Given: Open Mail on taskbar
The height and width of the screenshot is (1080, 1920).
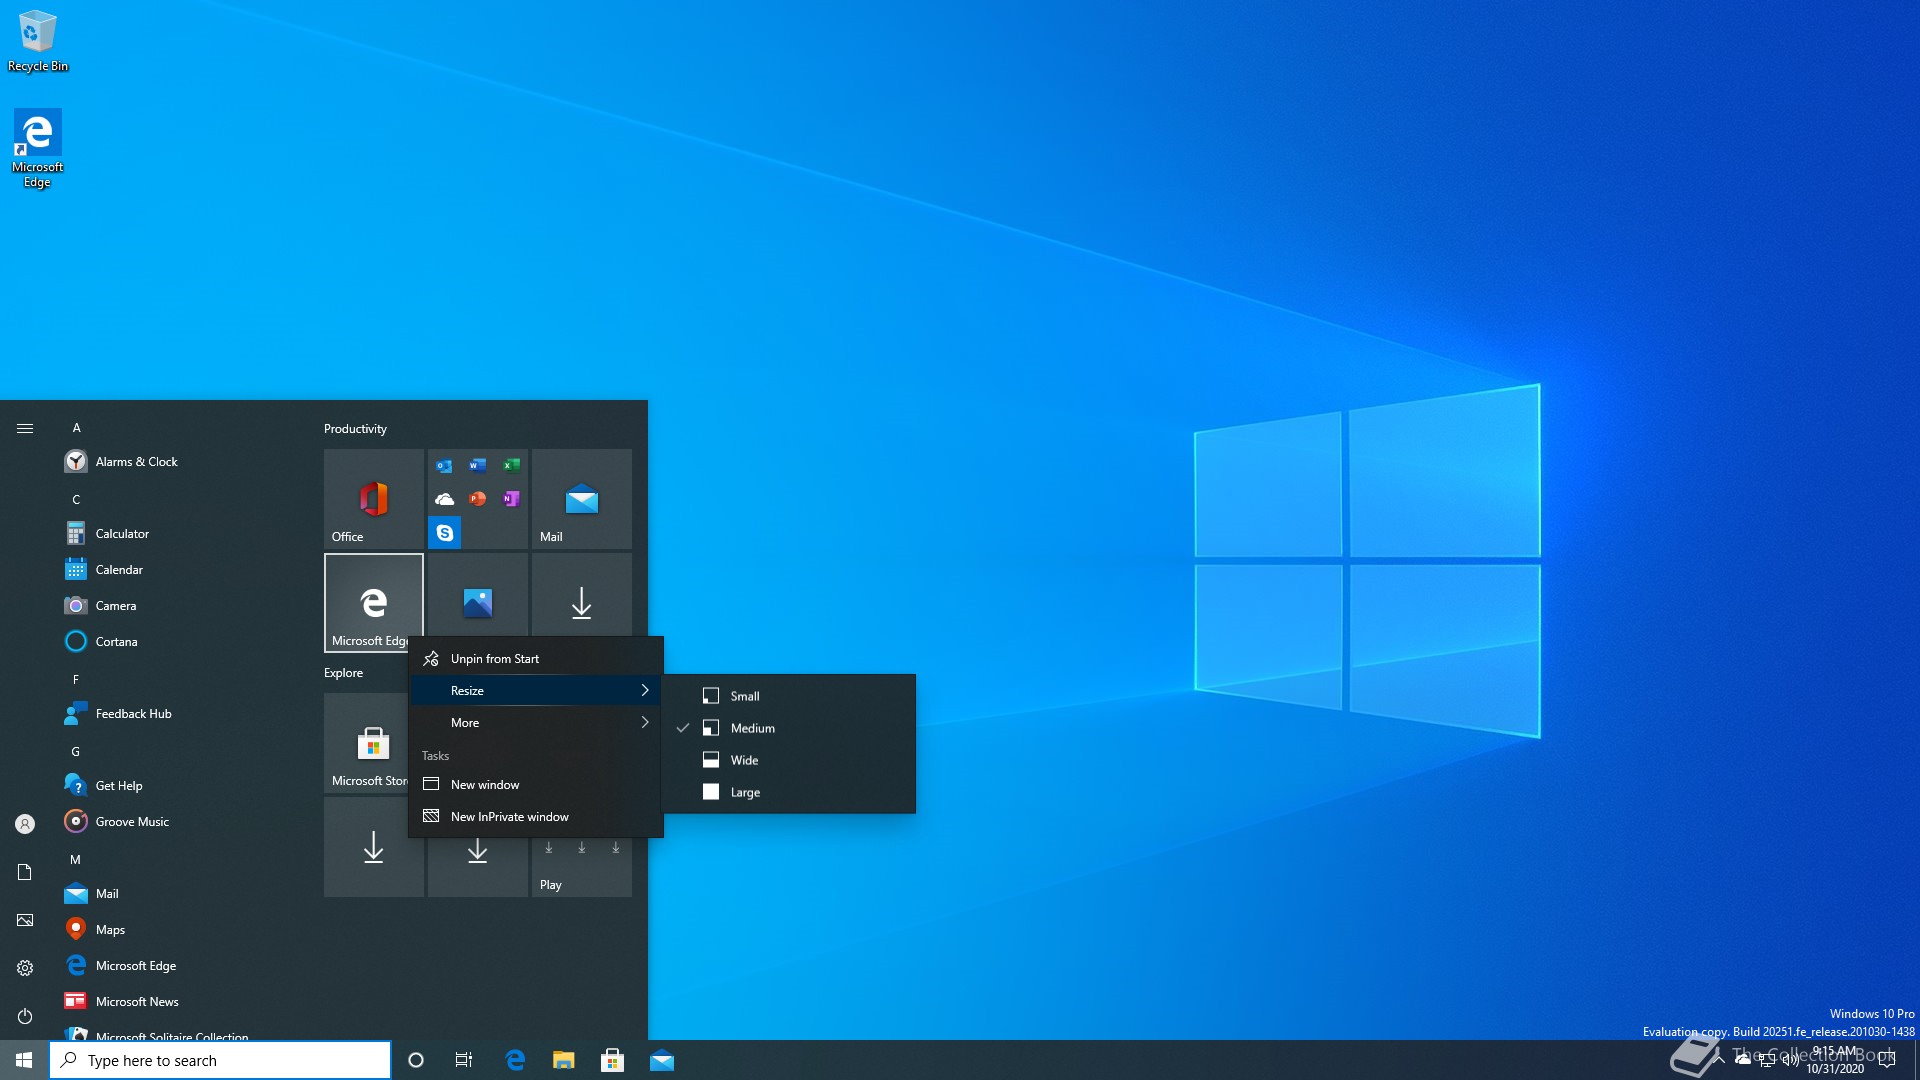Looking at the screenshot, I should point(662,1060).
